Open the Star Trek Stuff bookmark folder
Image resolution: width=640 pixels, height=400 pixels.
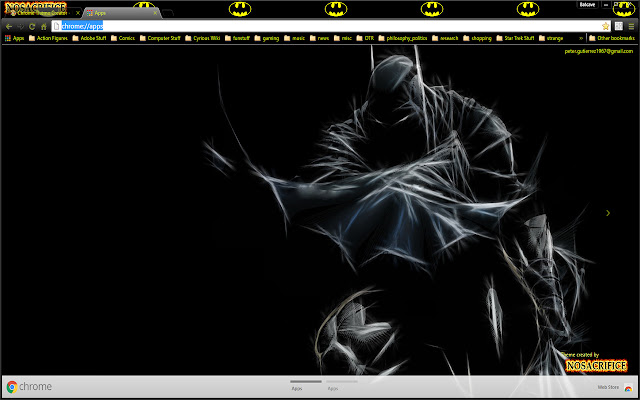click(x=515, y=38)
